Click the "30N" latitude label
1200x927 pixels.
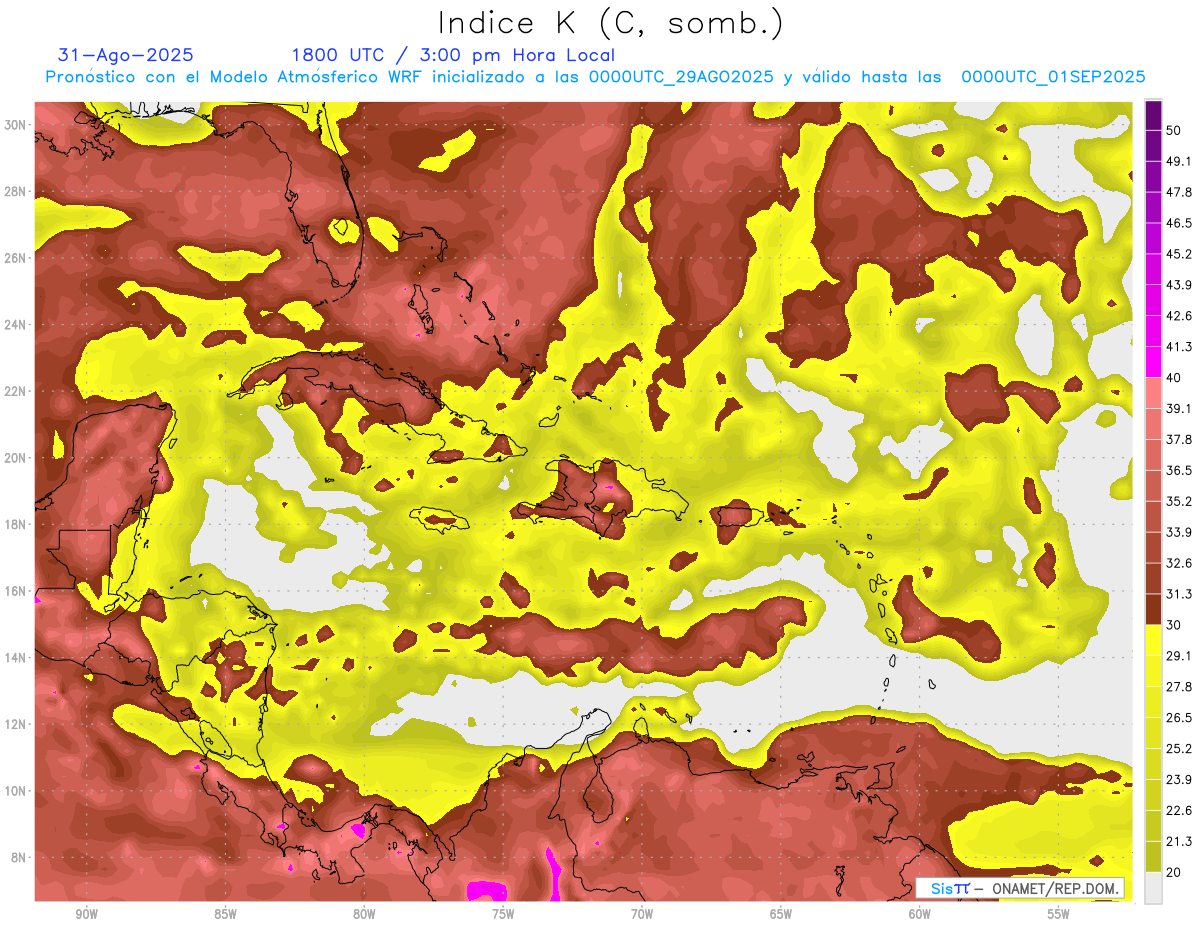click(x=15, y=125)
